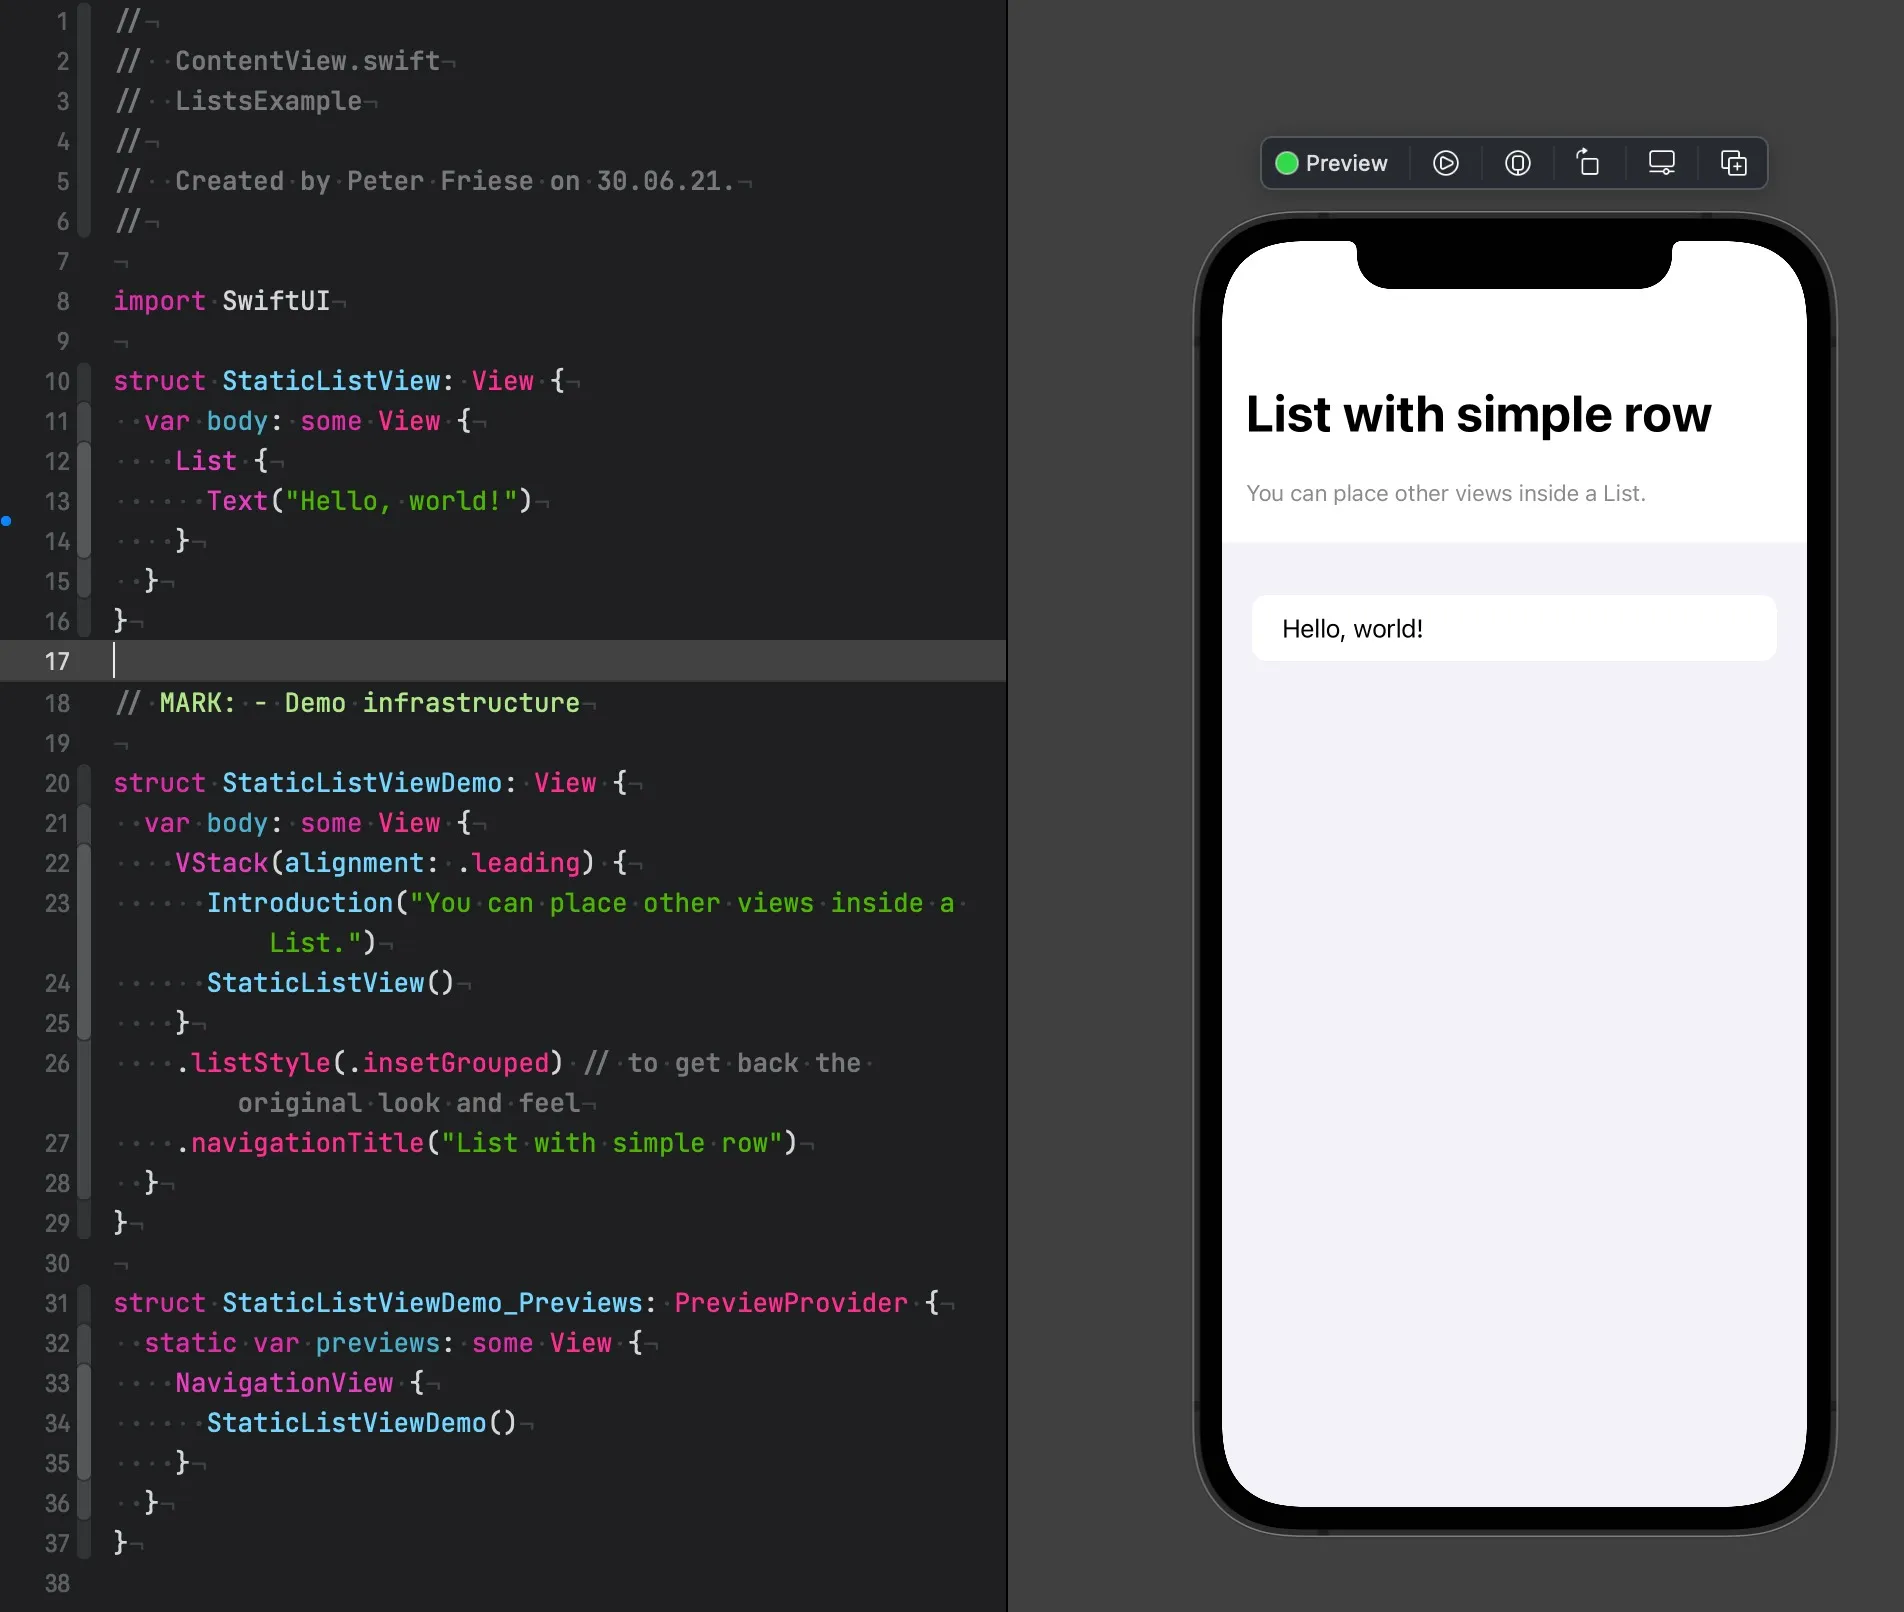The image size is (1904, 1612).
Task: Click the introduction text inside the phone preview
Action: [1446, 492]
